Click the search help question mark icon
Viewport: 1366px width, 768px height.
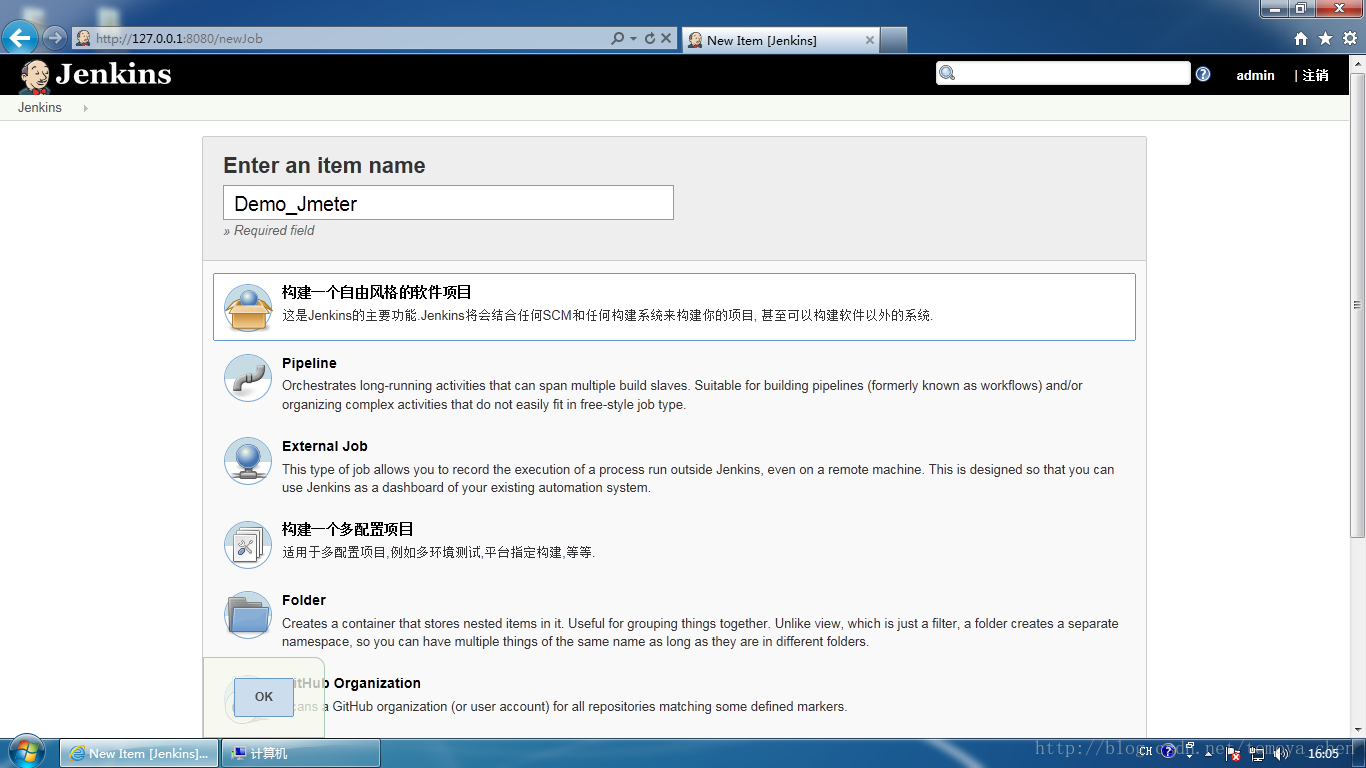tap(1203, 74)
